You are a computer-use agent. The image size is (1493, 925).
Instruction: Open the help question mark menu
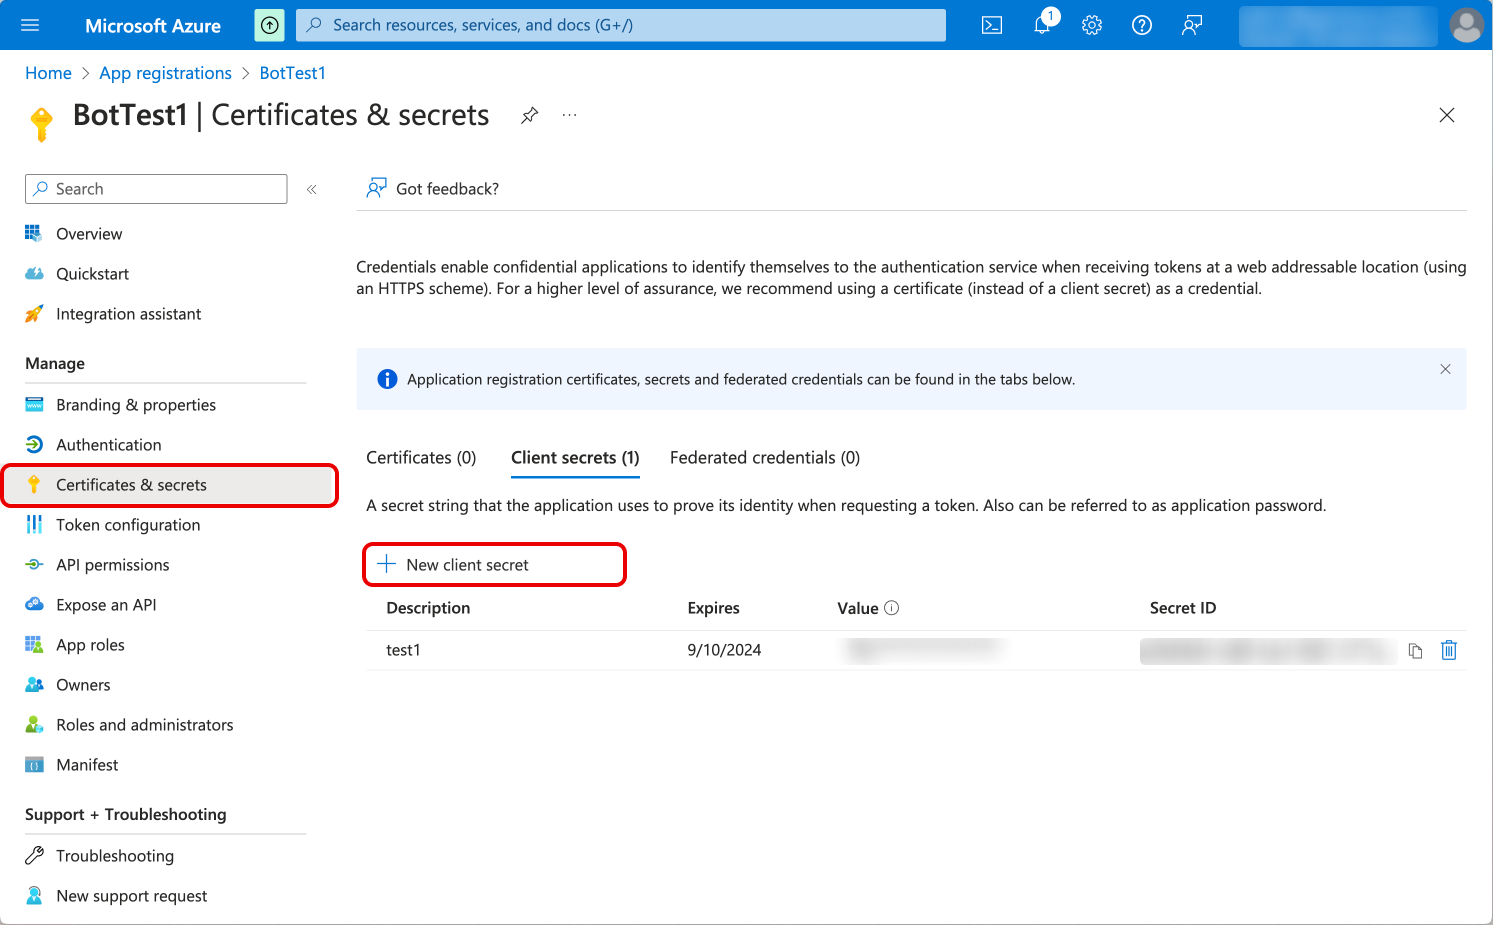[x=1142, y=25]
